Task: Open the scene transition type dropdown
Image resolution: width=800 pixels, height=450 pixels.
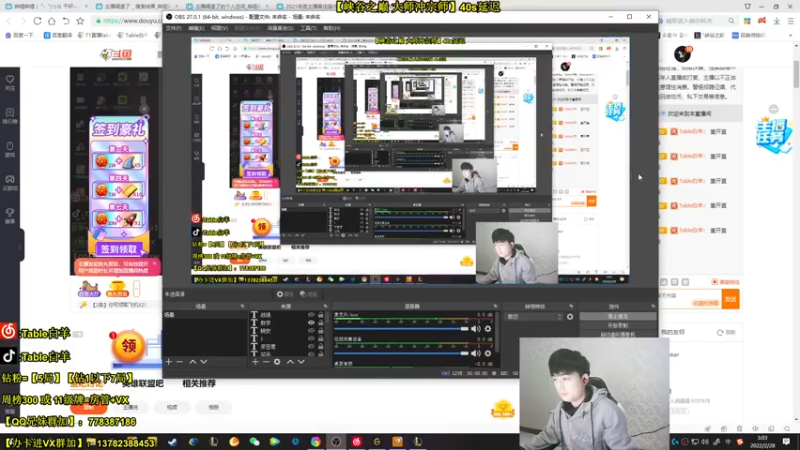Action: click(x=534, y=317)
